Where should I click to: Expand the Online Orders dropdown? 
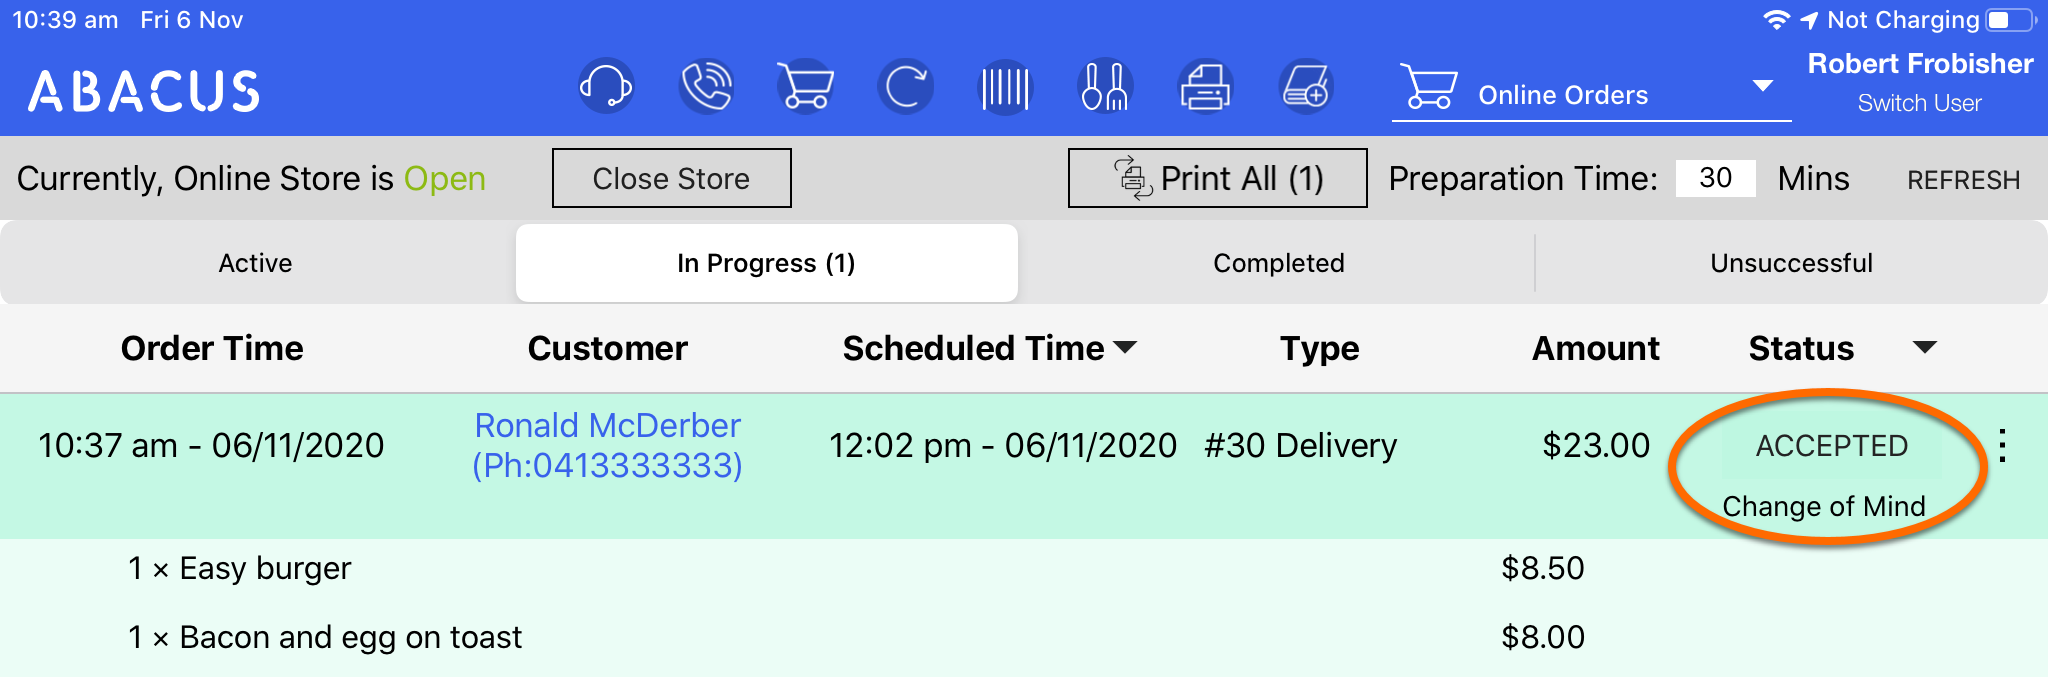[1763, 87]
